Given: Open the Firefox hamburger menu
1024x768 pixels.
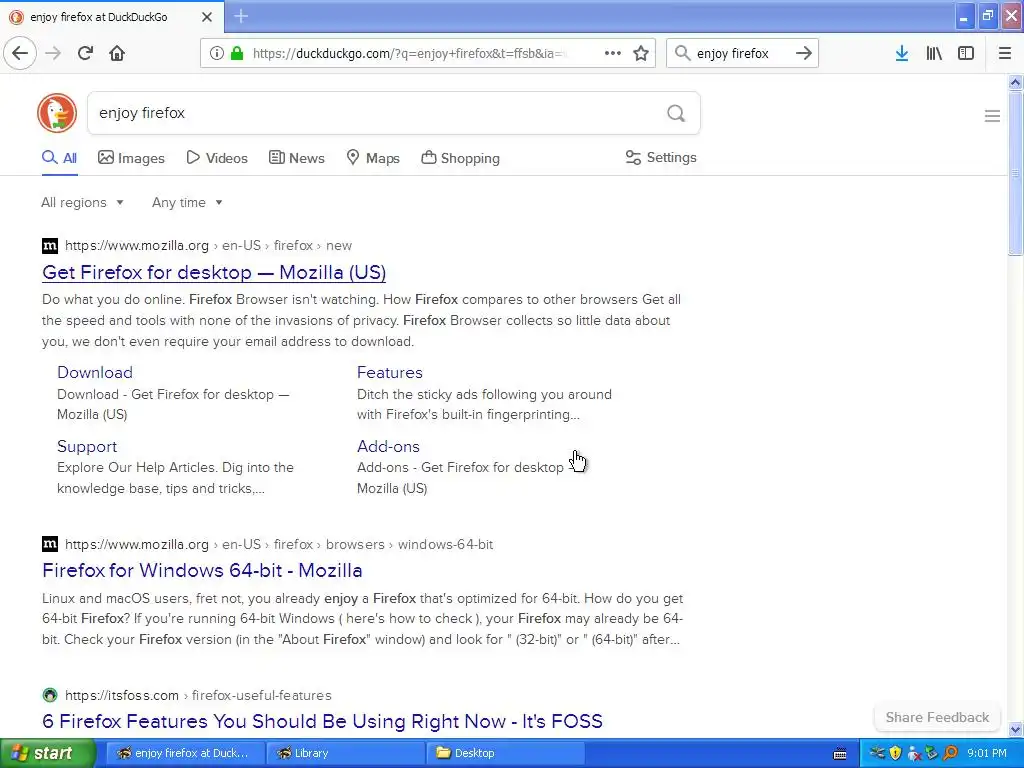Looking at the screenshot, I should 1005,53.
